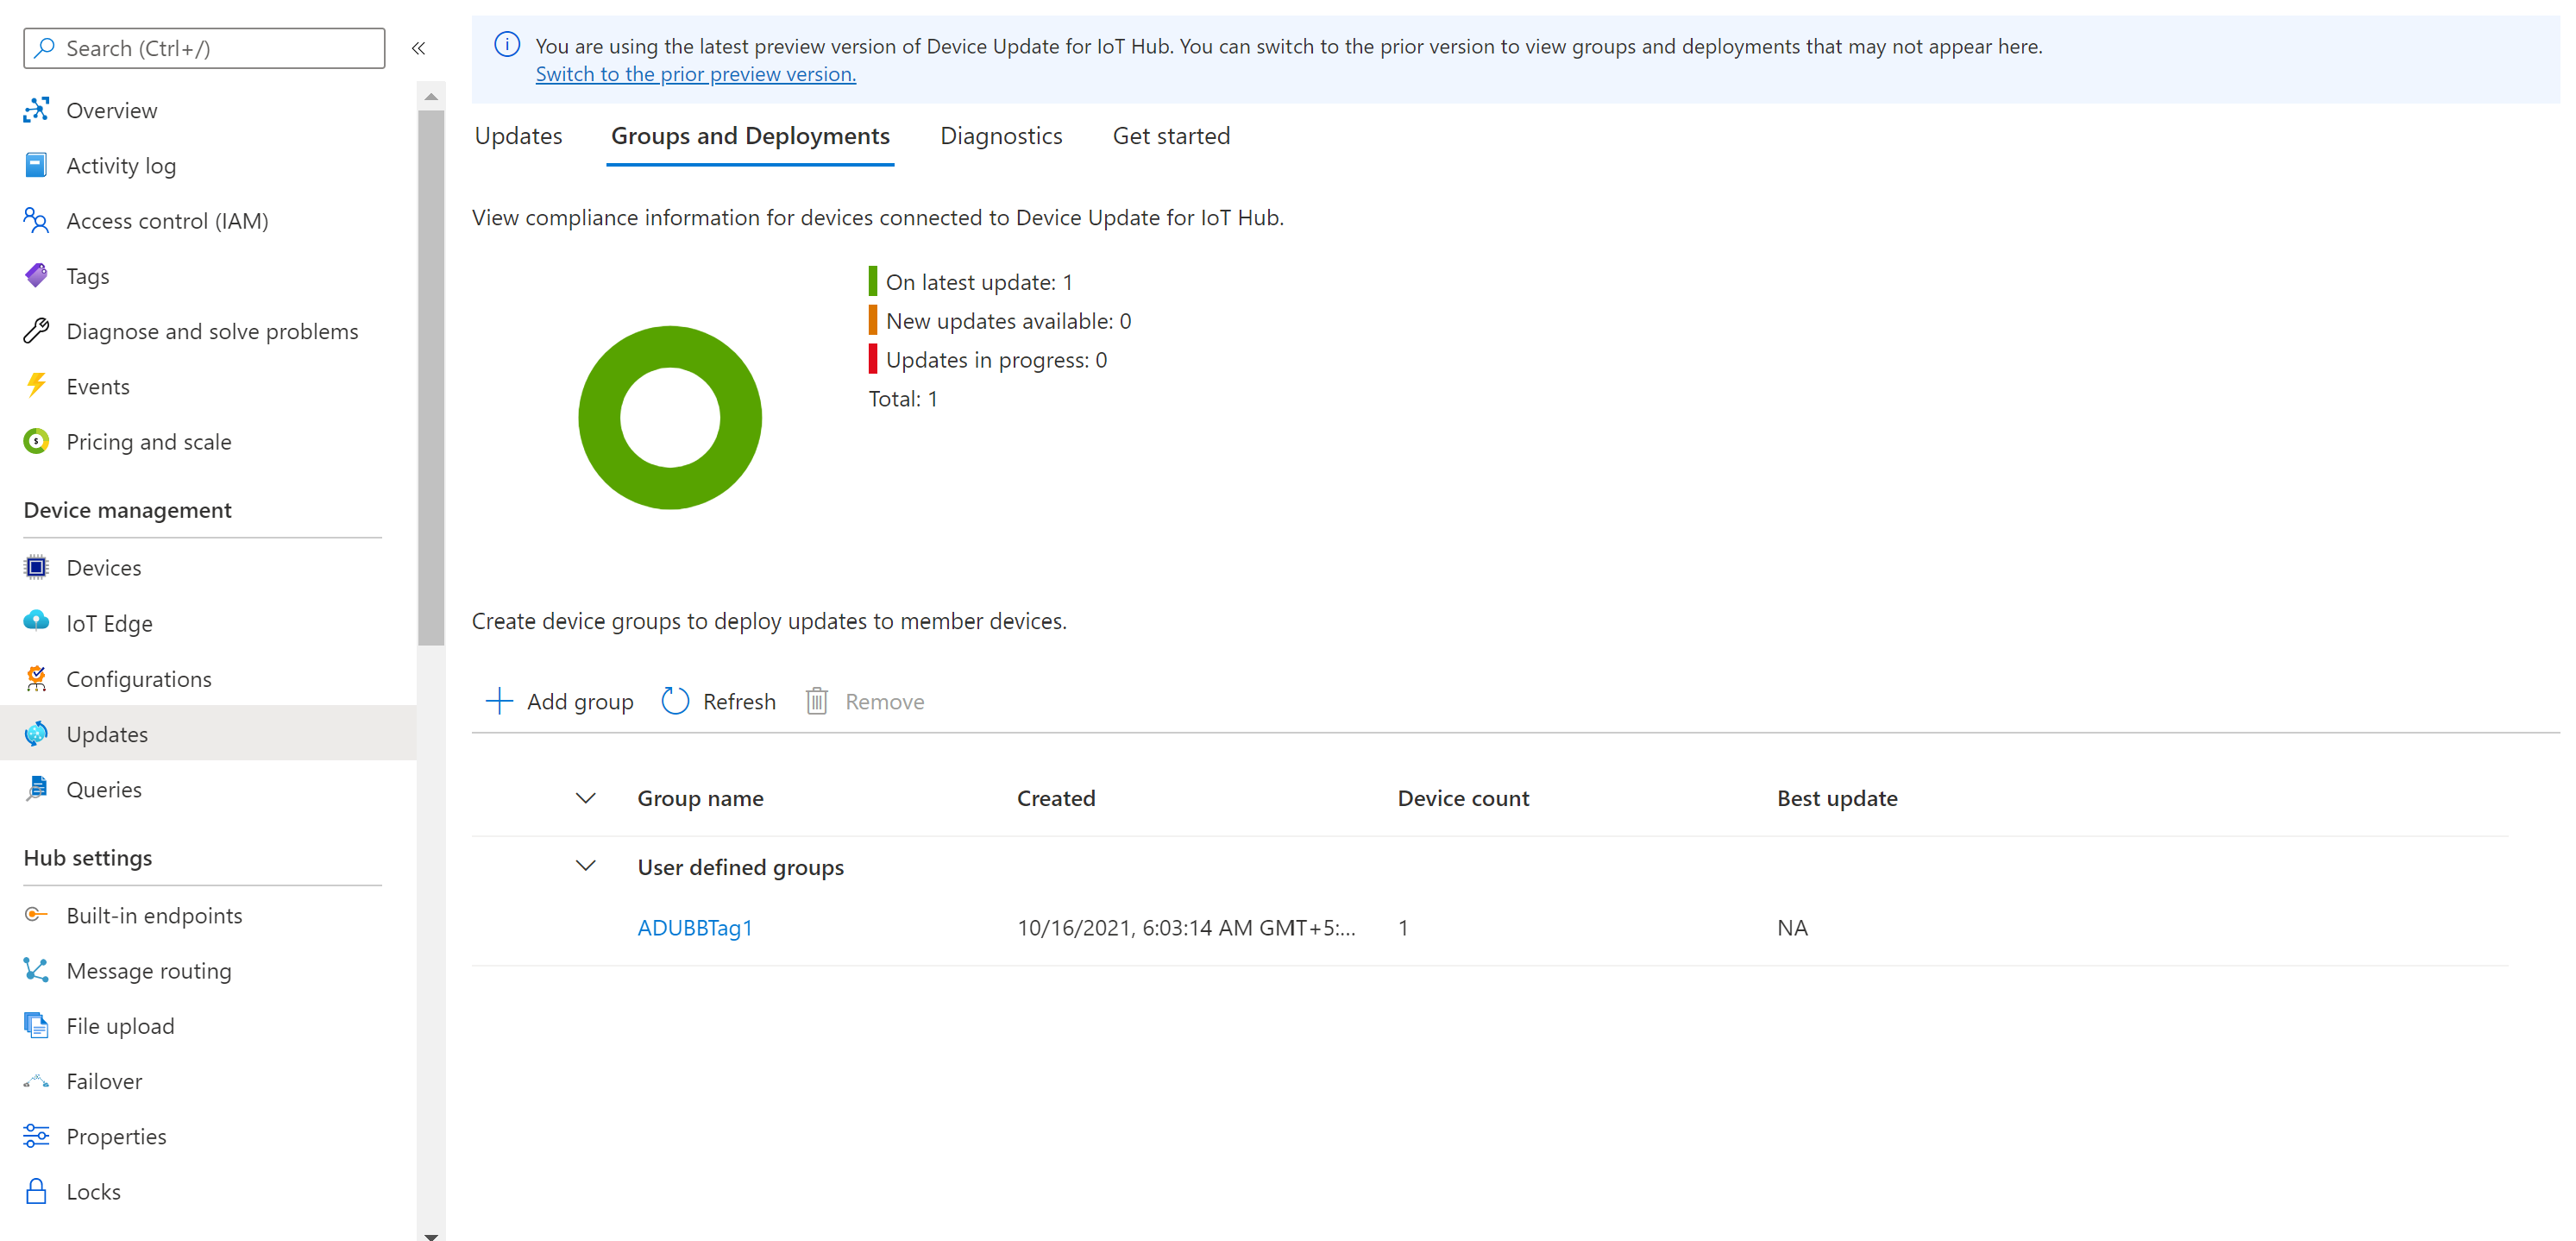Image resolution: width=2576 pixels, height=1241 pixels.
Task: Switch to the Diagnostics tab
Action: coord(1001,136)
